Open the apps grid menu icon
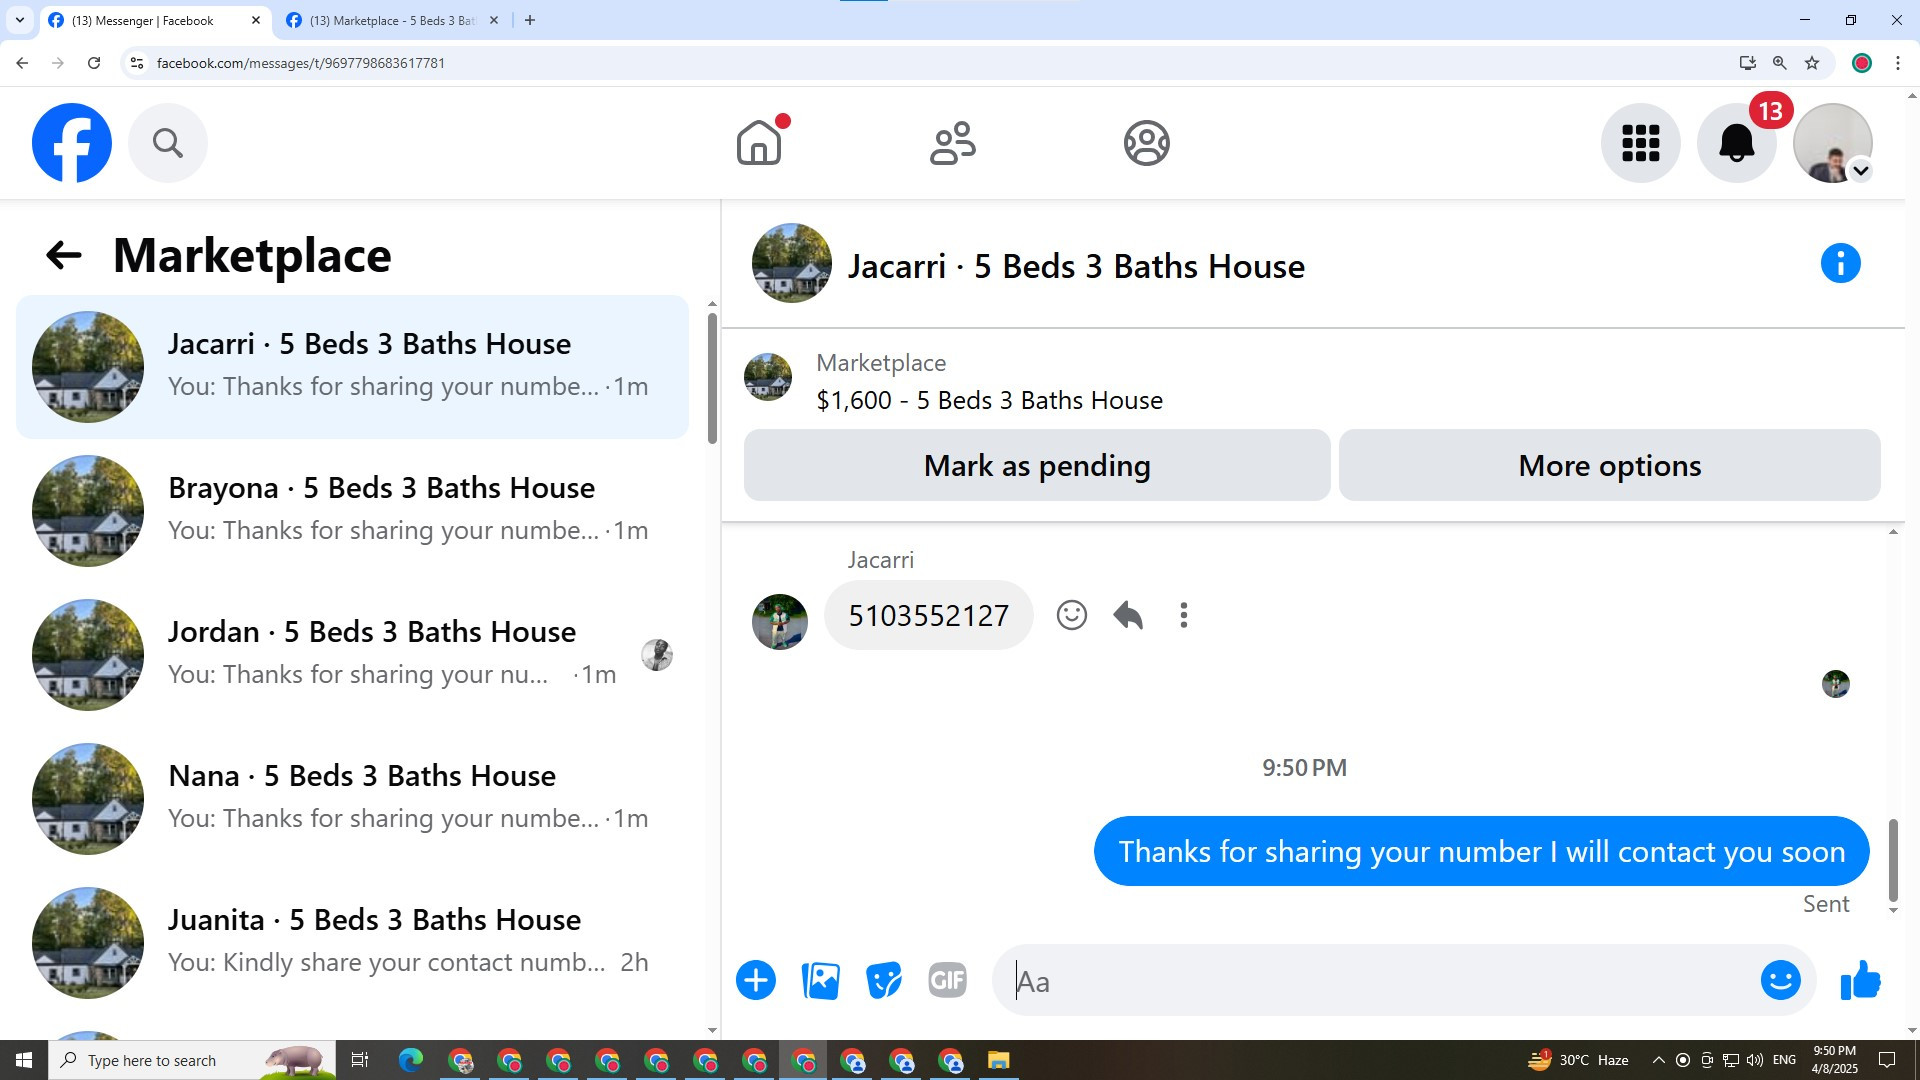The image size is (1920, 1080). pyautogui.click(x=1641, y=143)
